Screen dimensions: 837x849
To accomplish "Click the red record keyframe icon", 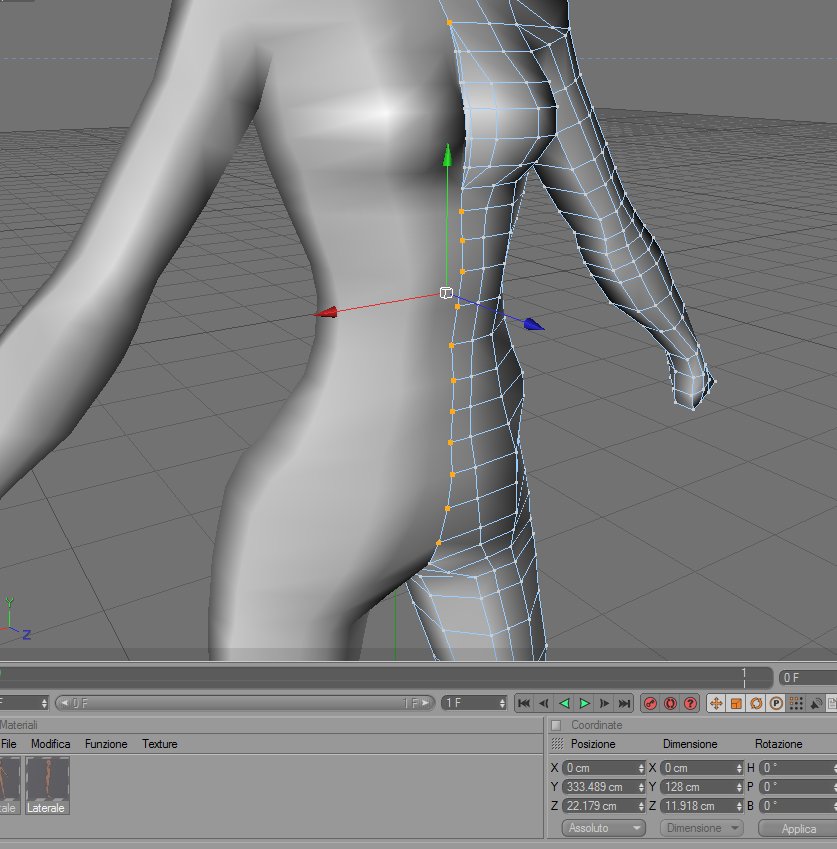I will coord(650,703).
